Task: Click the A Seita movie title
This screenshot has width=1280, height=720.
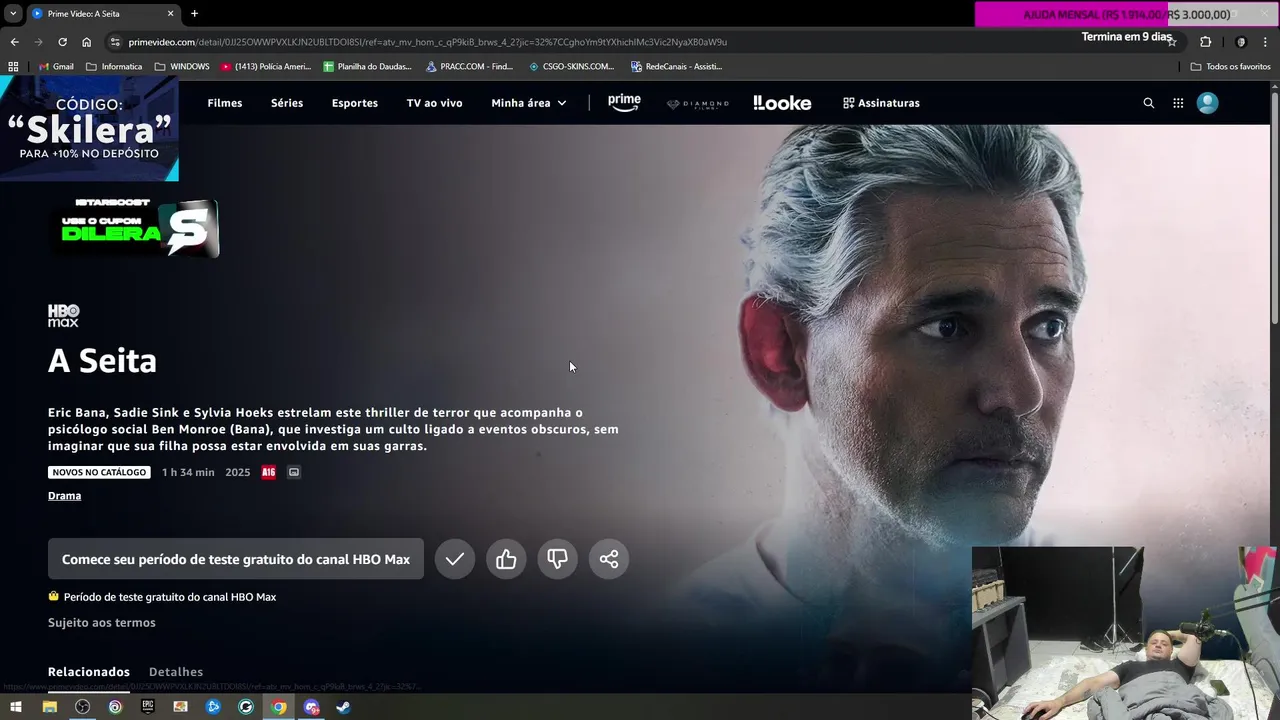Action: tap(102, 361)
